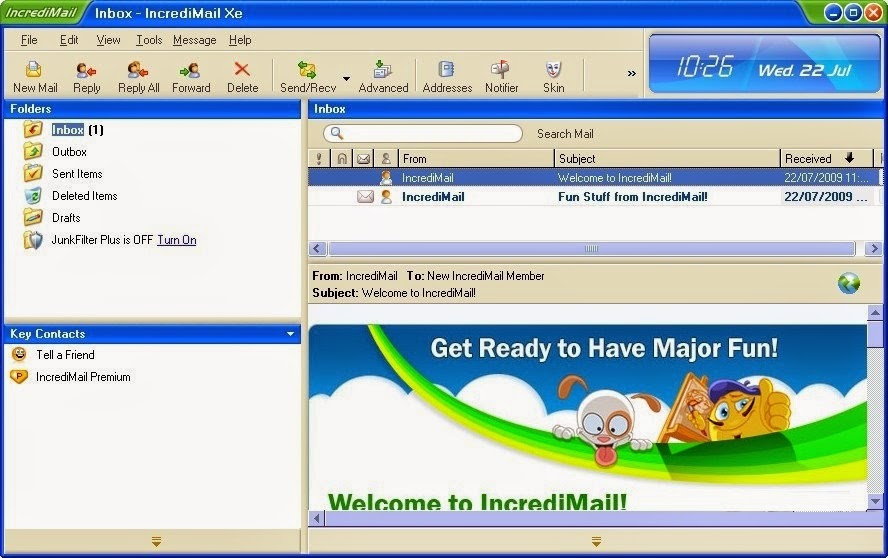The image size is (888, 558).
Task: Open the View menu
Action: [108, 40]
